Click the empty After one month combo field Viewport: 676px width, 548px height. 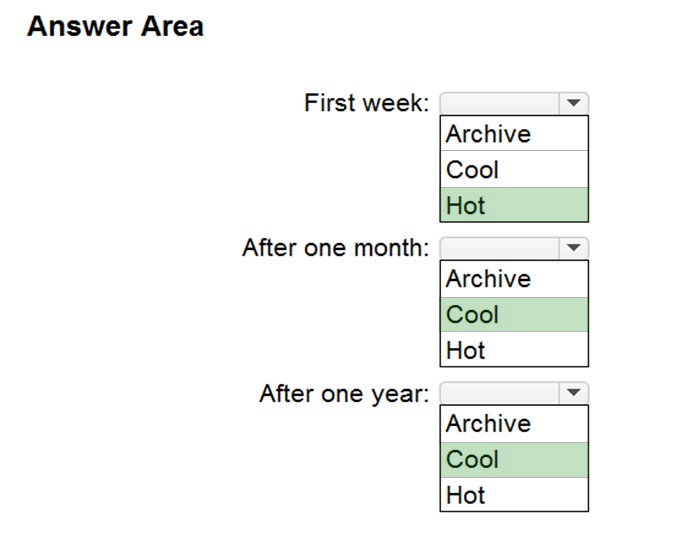pos(500,248)
